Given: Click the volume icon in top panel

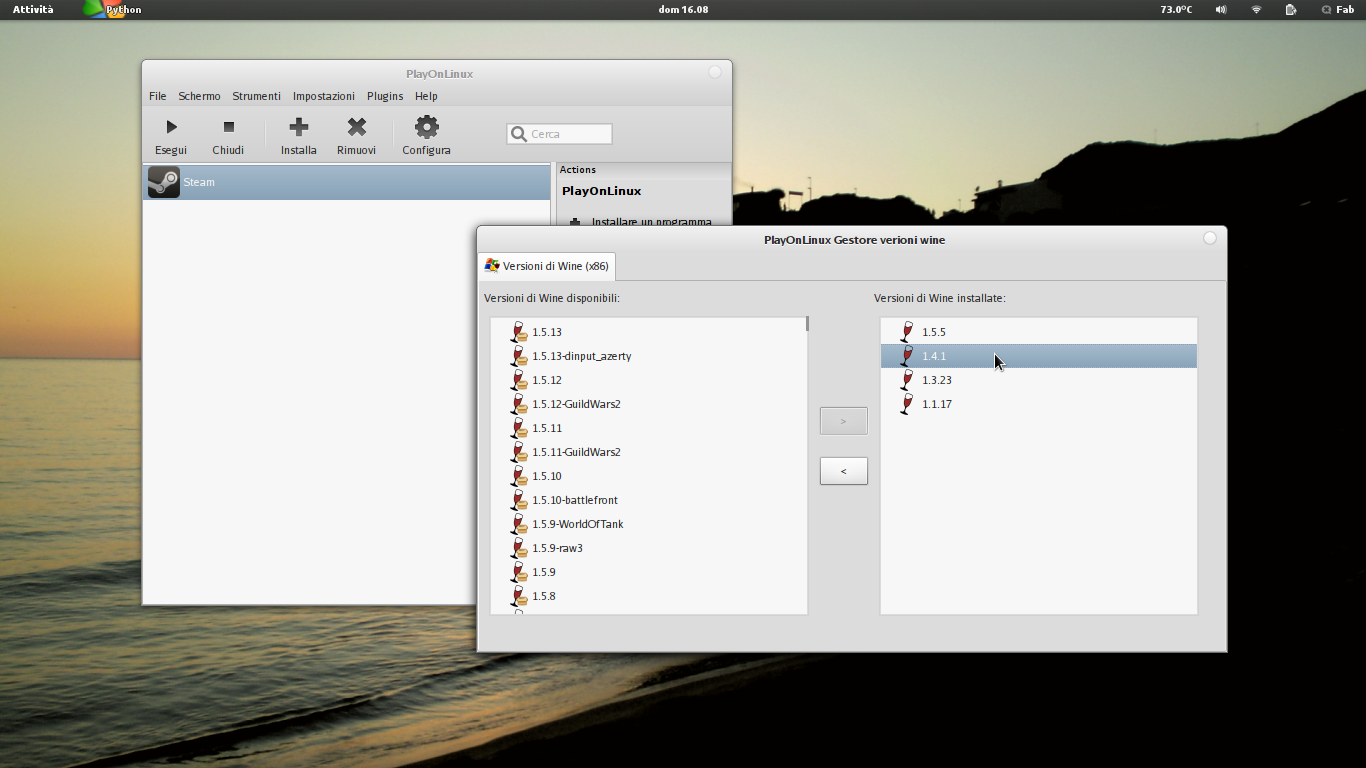Looking at the screenshot, I should 1221,9.
